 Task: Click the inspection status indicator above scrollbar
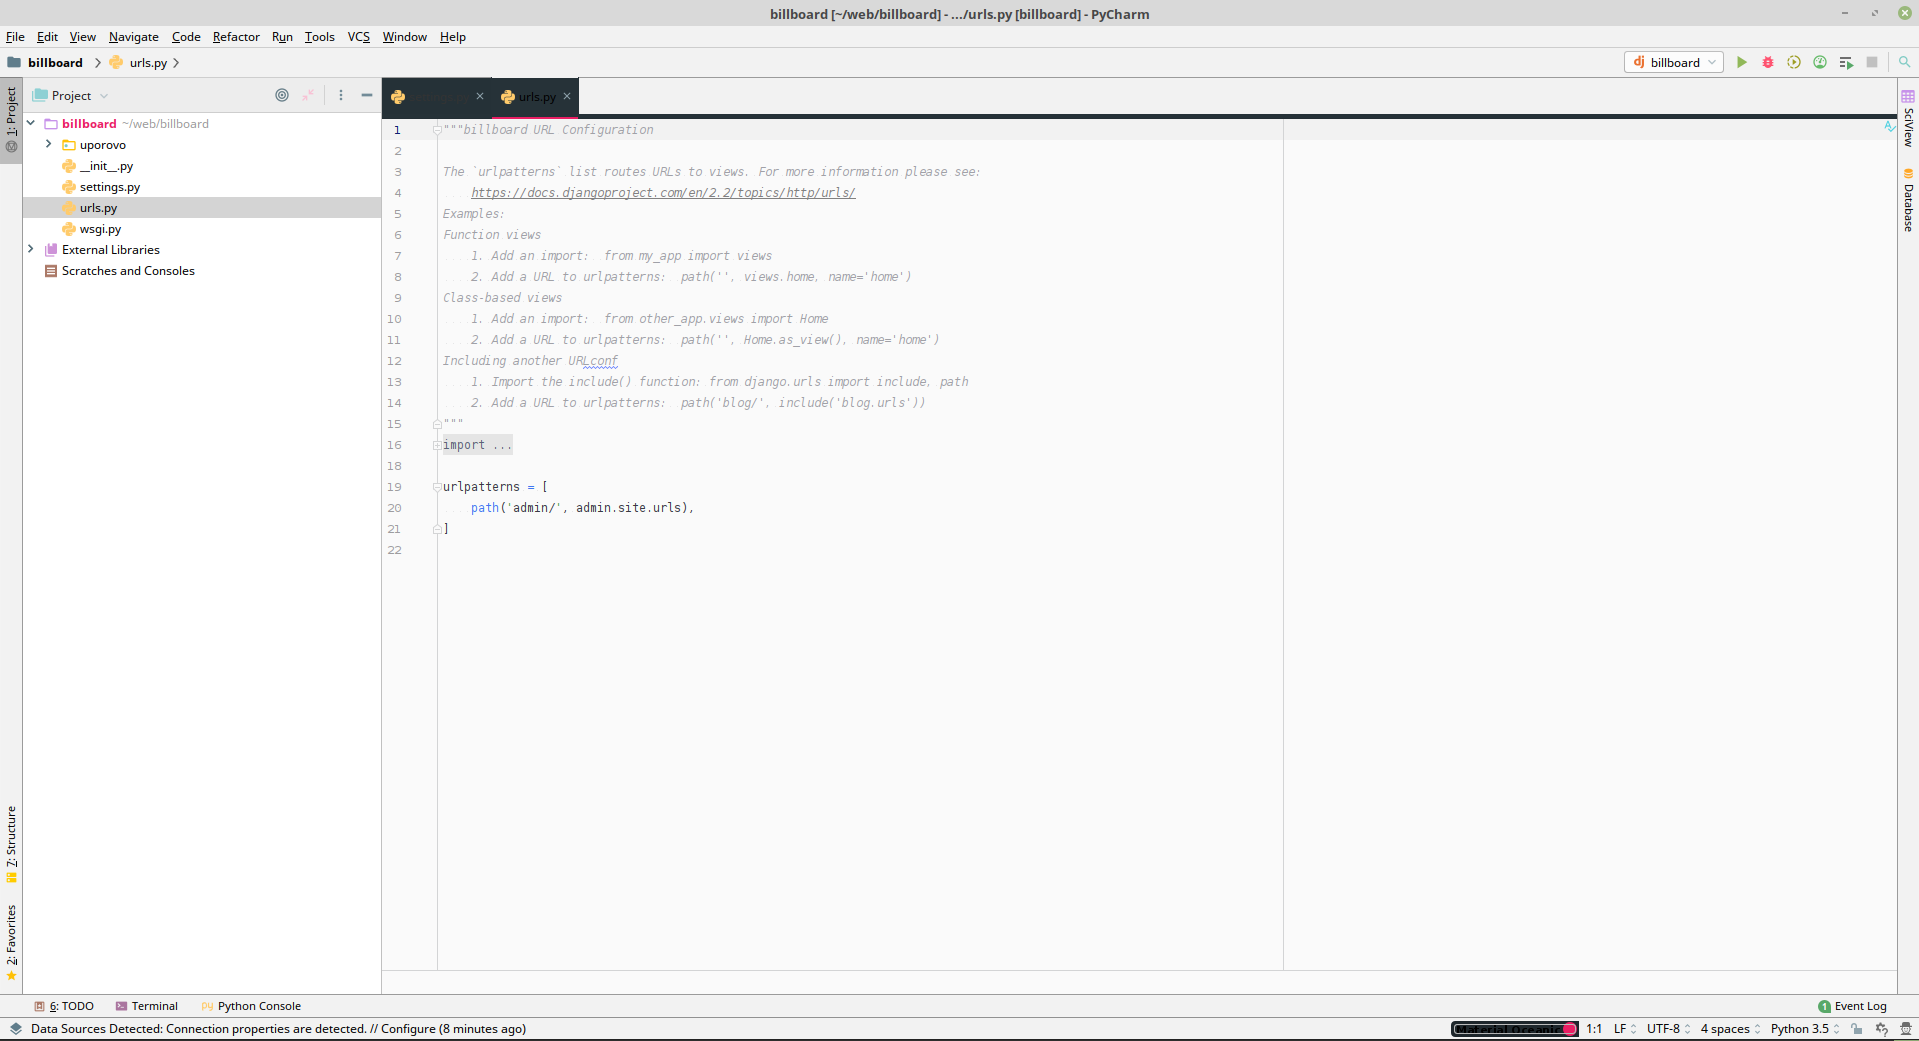coord(1889,126)
